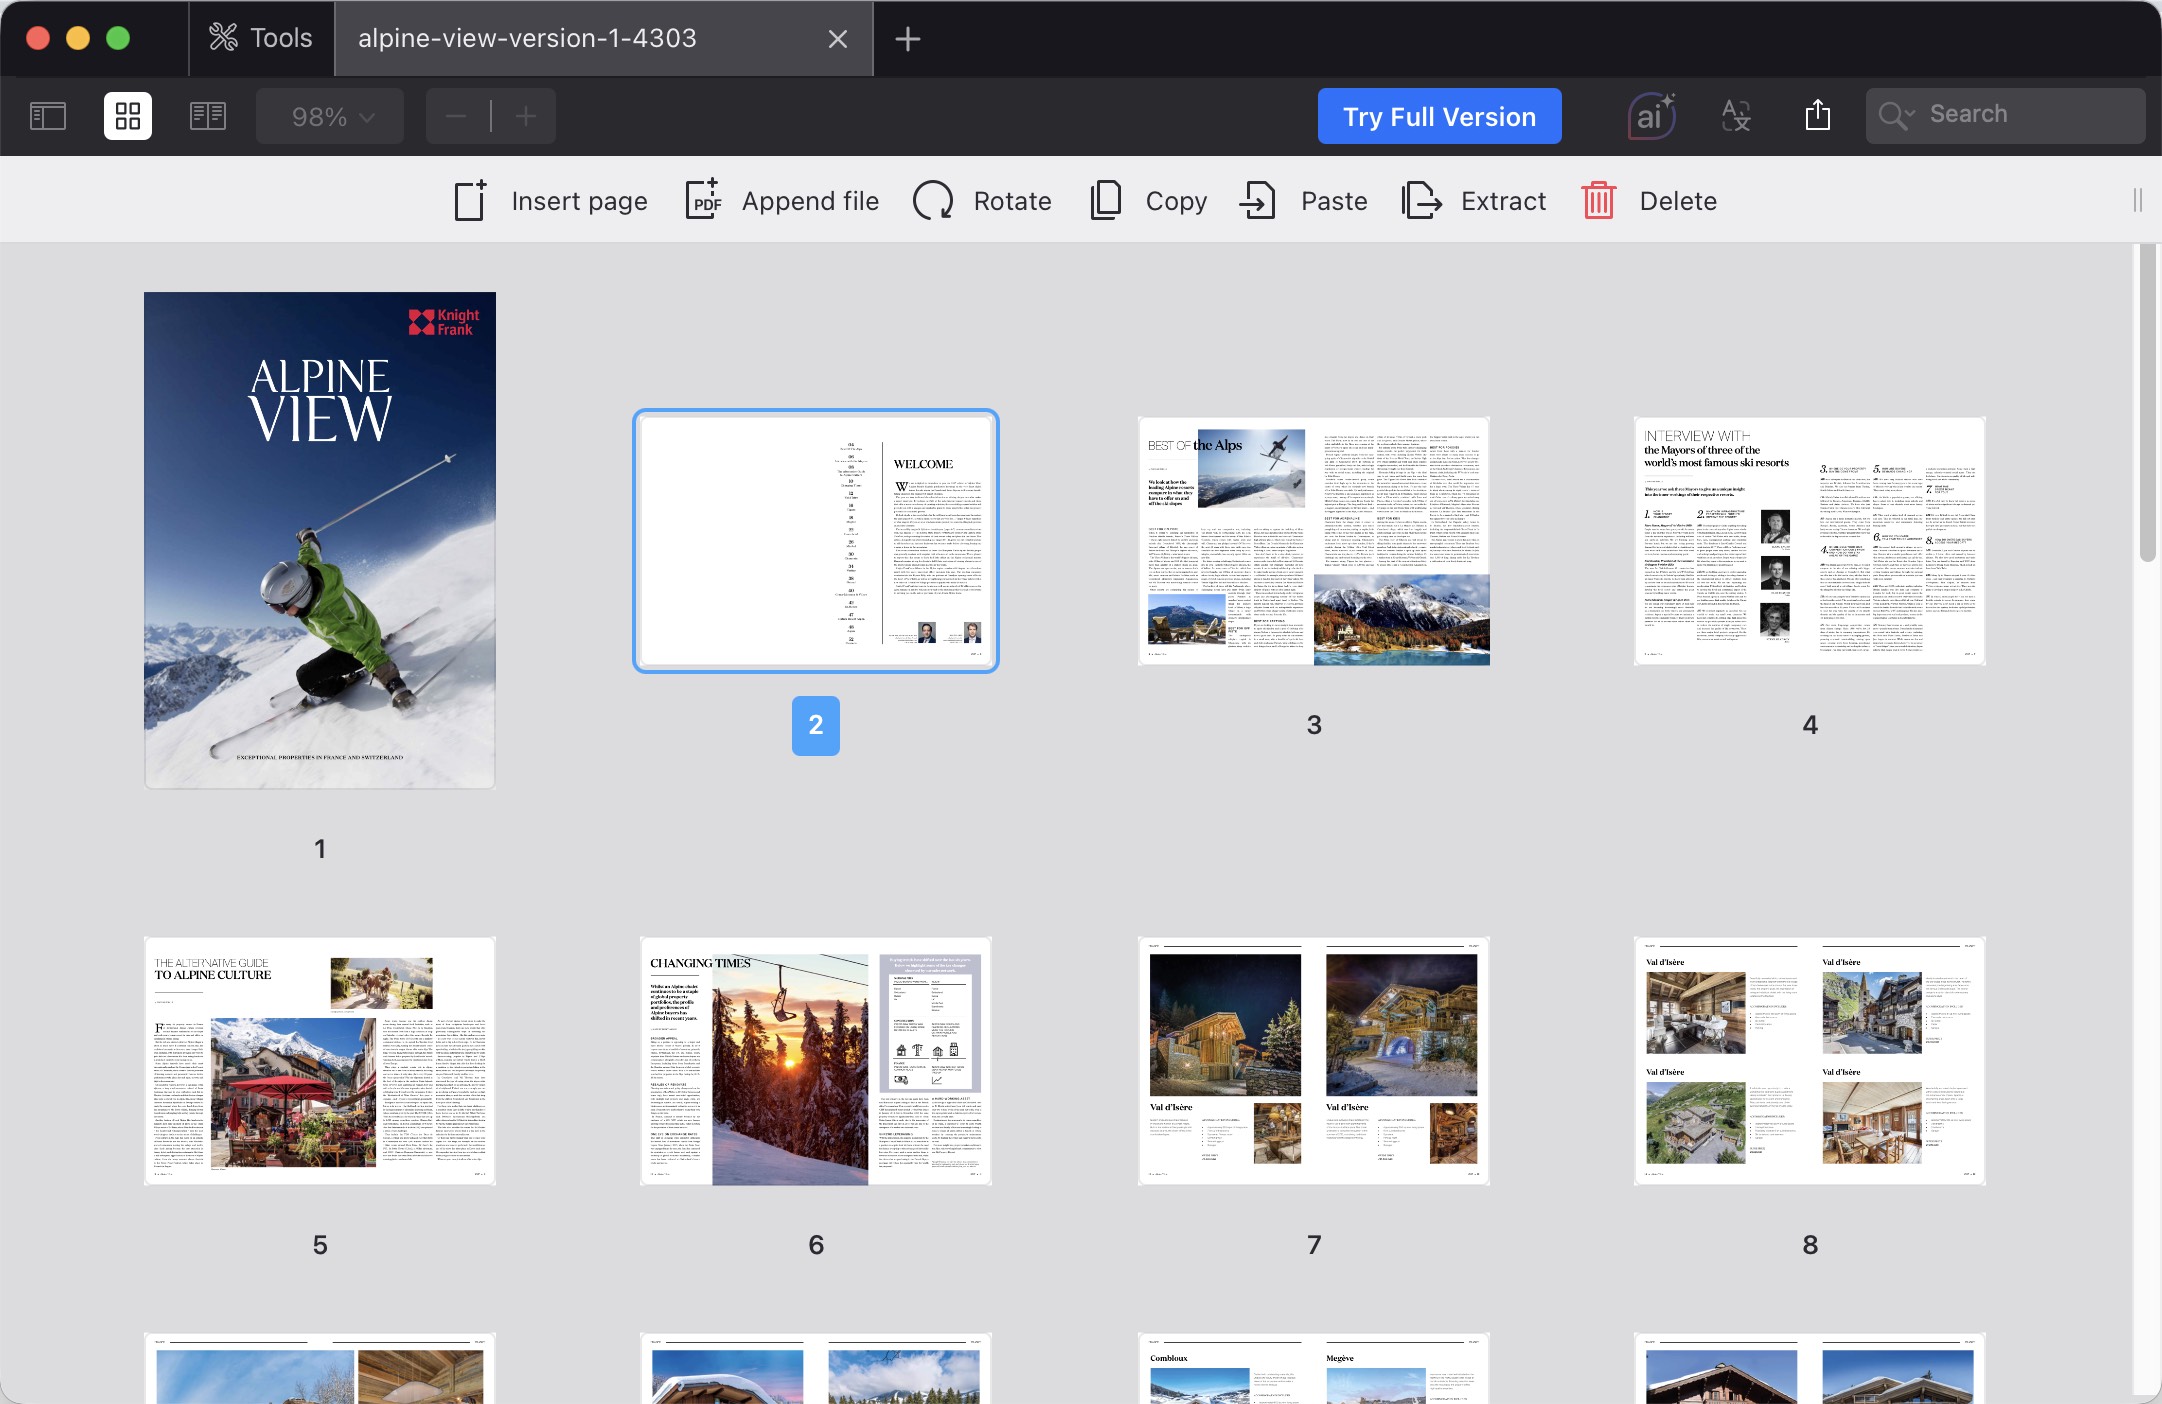
Task: Click the Copy pages icon
Action: 1105,200
